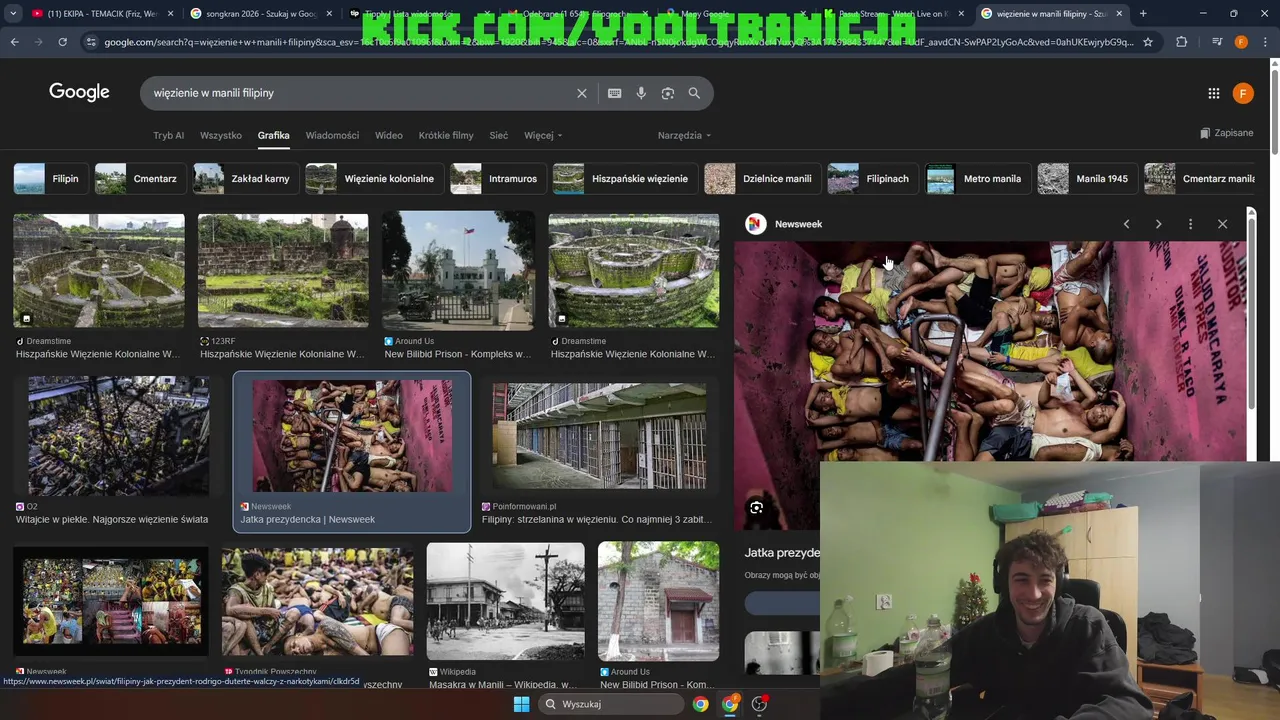The height and width of the screenshot is (720, 1280).
Task: Close the Newsweek image preview panel
Action: tap(1222, 224)
